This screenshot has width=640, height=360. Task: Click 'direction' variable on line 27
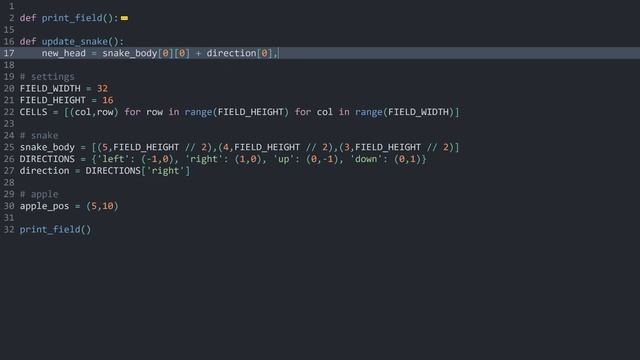44,171
